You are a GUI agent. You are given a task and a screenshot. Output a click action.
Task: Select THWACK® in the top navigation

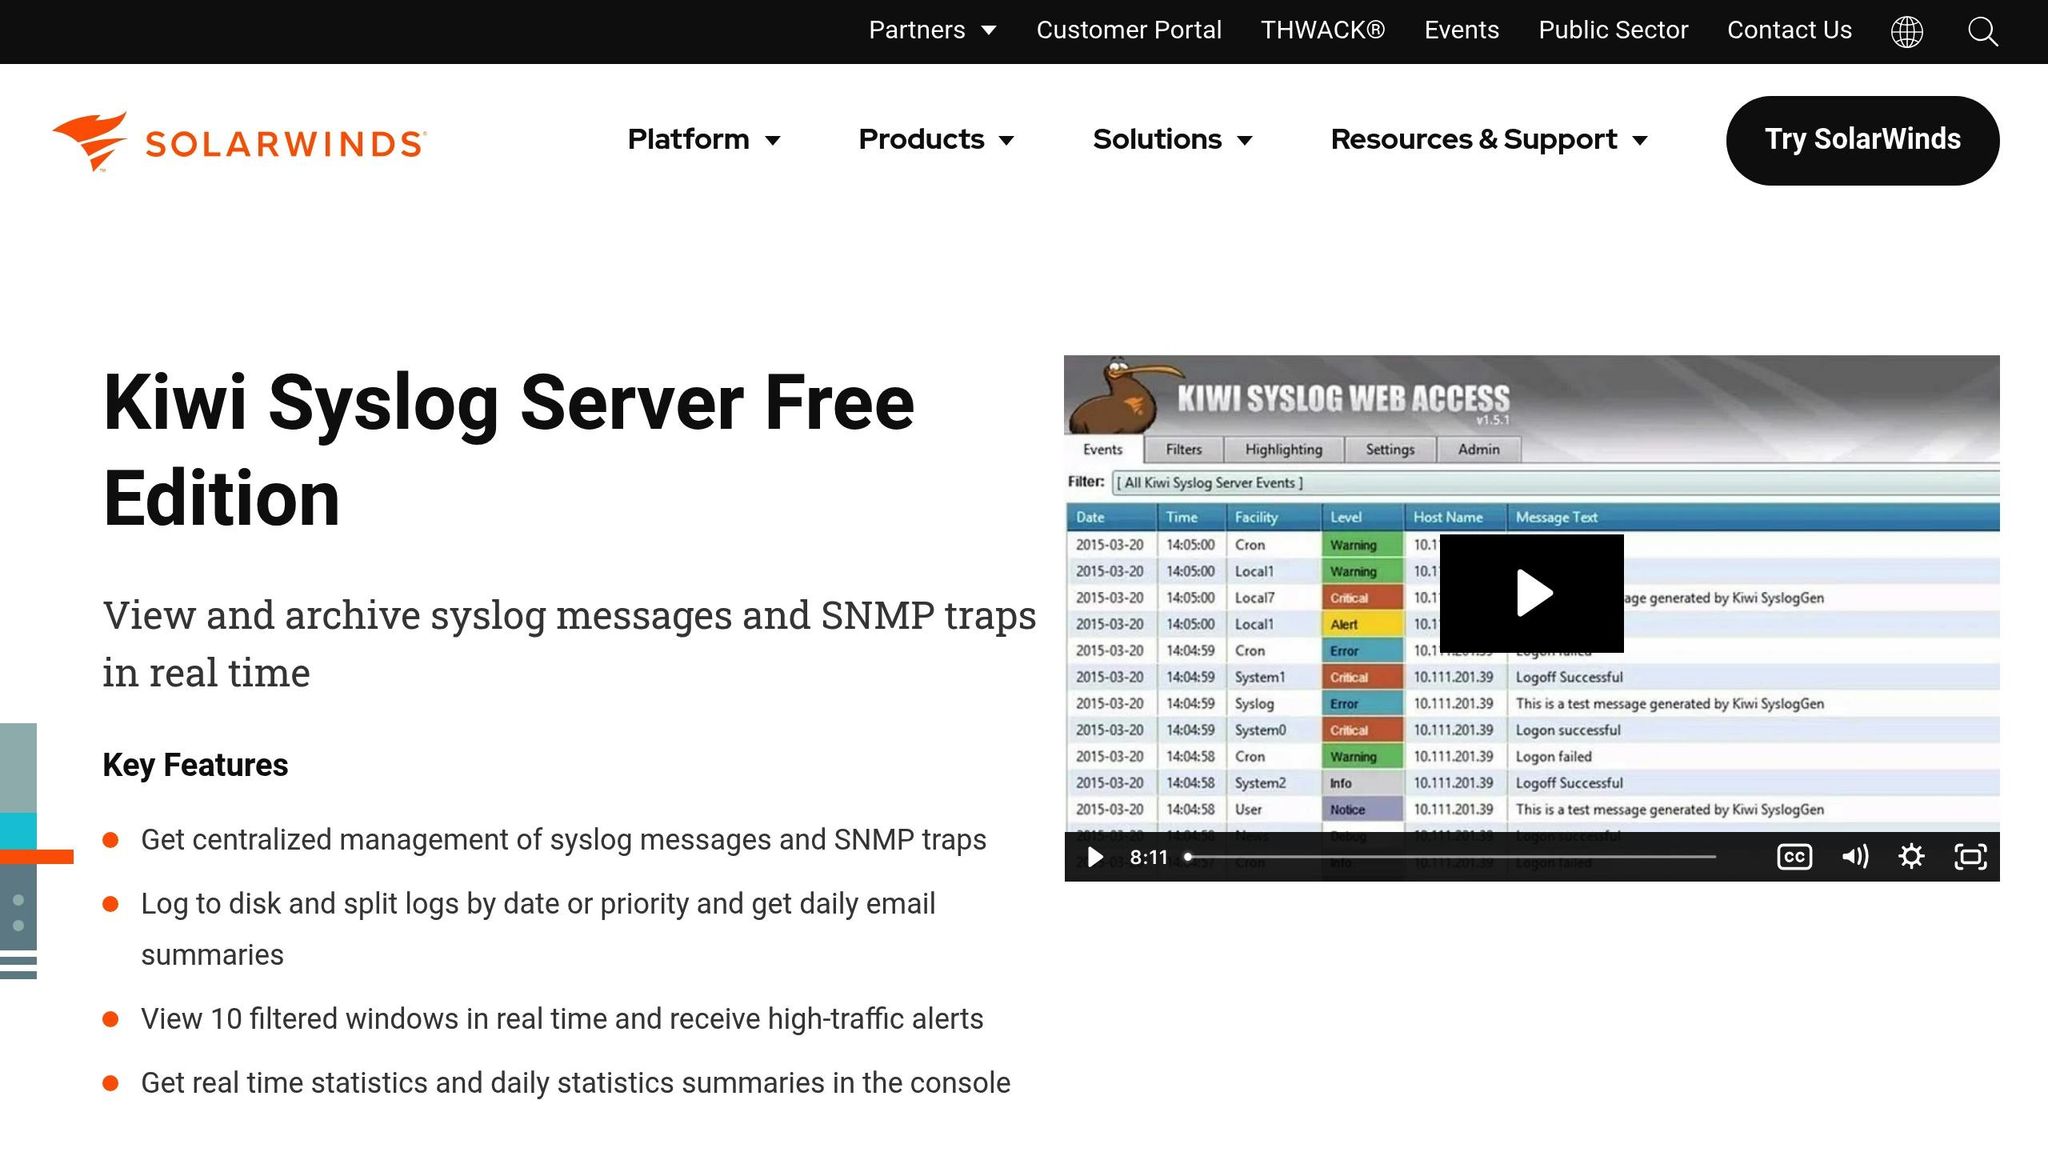pos(1322,30)
